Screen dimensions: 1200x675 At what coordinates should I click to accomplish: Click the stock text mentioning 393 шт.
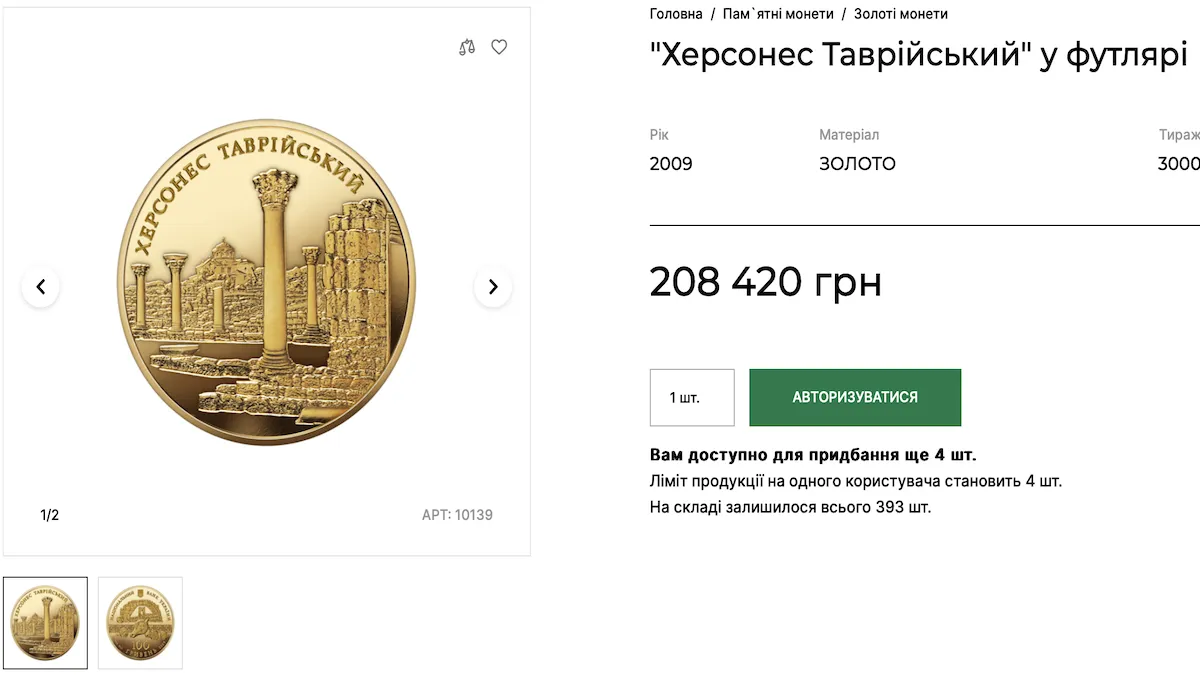click(790, 507)
